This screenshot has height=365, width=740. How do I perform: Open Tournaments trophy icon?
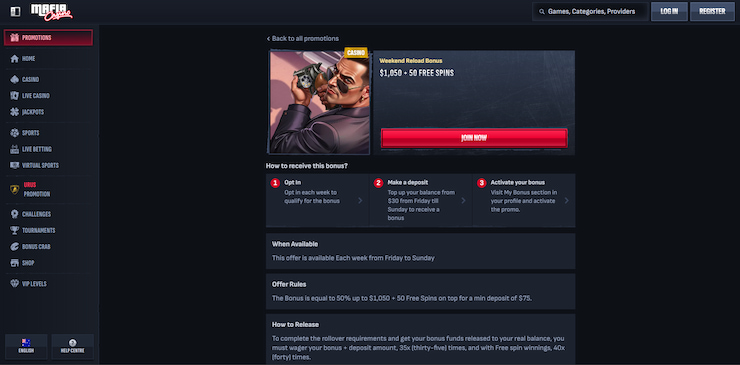click(x=15, y=230)
